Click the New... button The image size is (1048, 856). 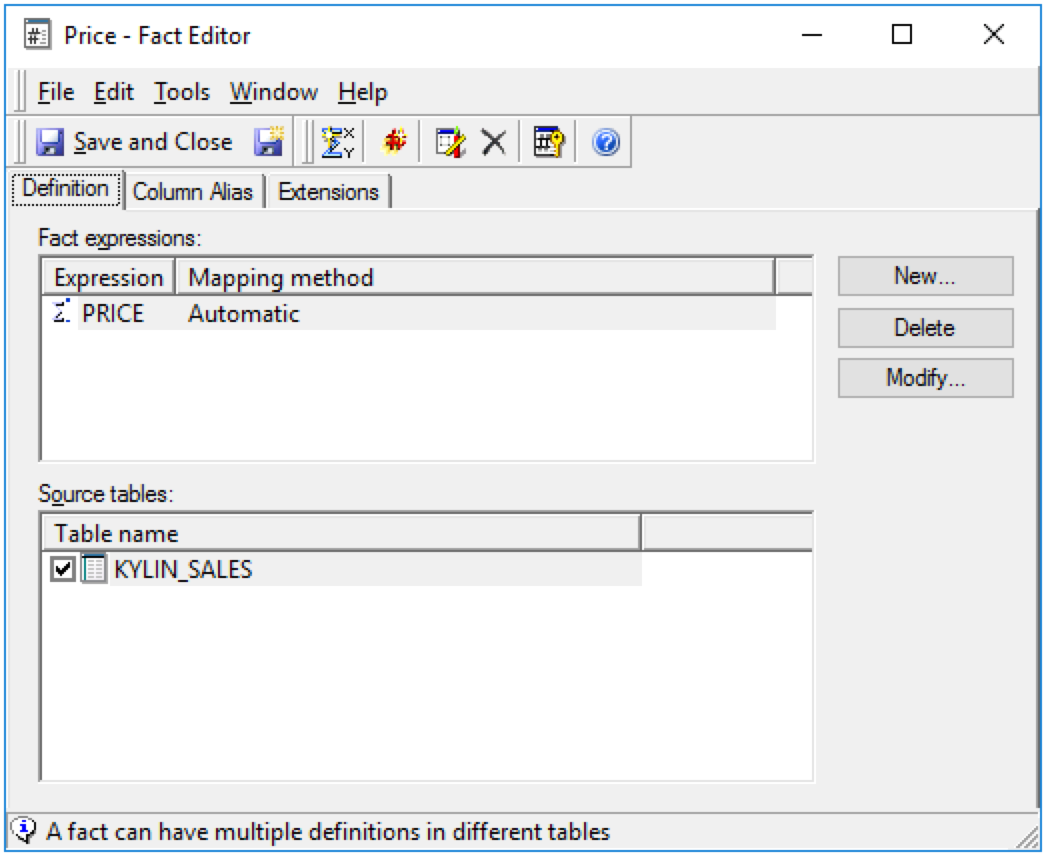[925, 277]
